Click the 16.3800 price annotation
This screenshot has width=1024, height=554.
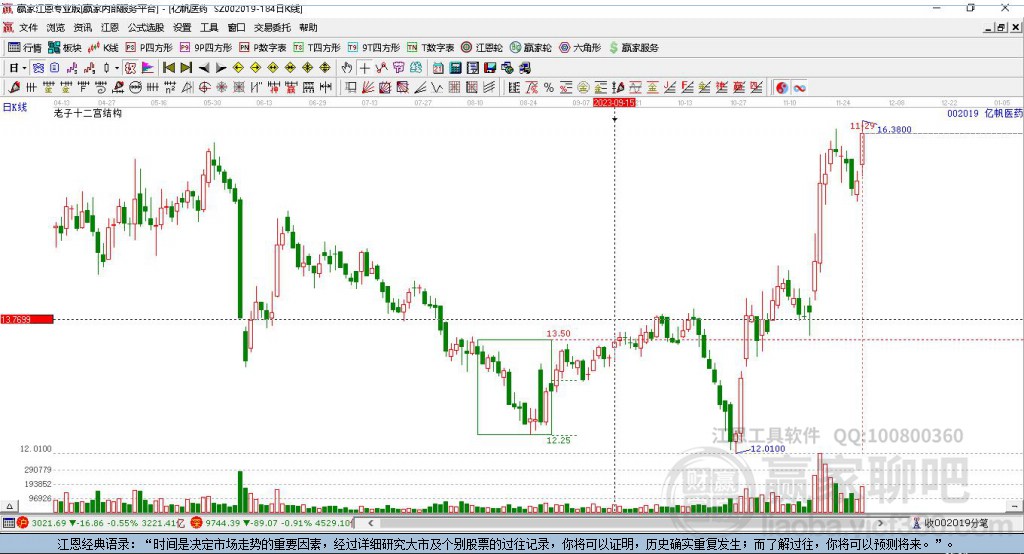[894, 129]
